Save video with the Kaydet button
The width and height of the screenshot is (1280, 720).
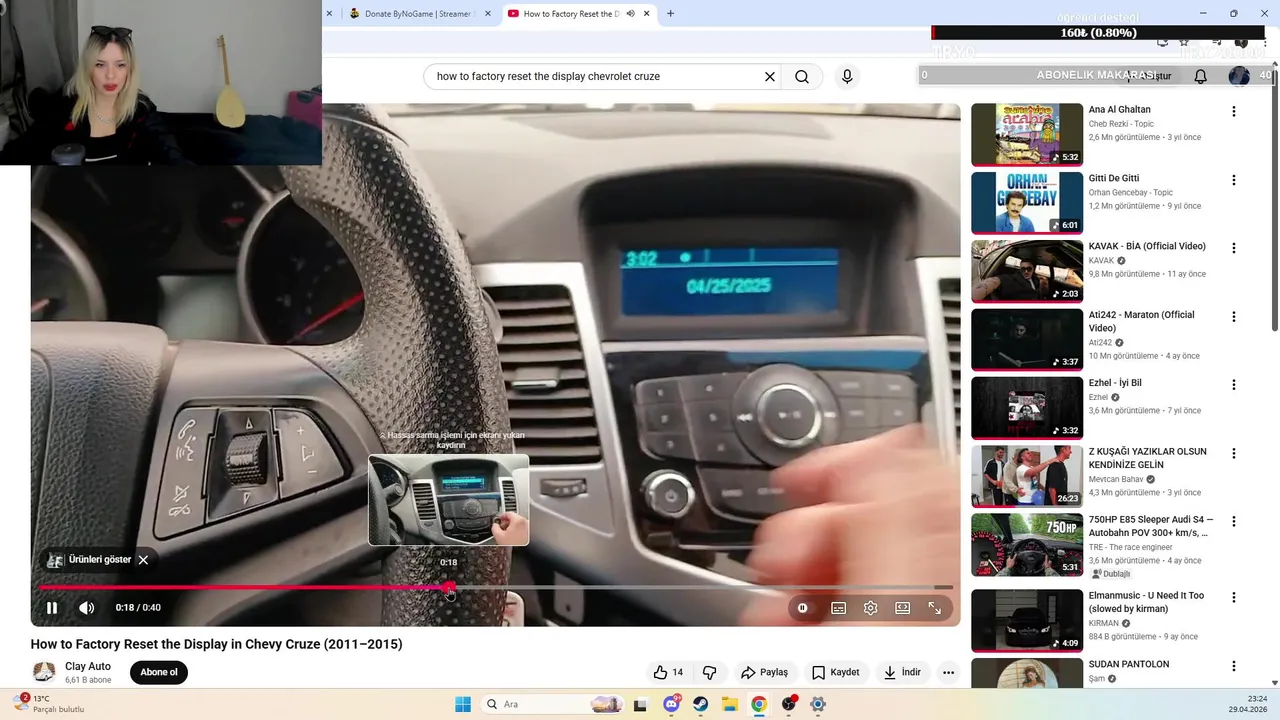pos(835,672)
